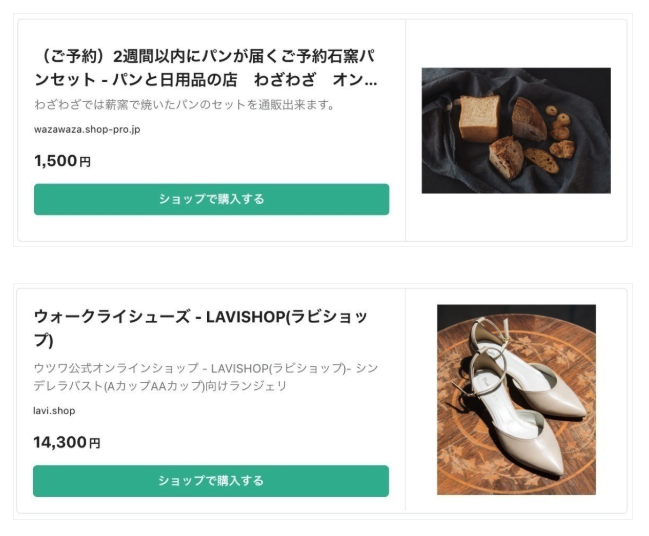This screenshot has height=536, width=649.
Task: Click the wood-fired bread description text
Action: [183, 105]
